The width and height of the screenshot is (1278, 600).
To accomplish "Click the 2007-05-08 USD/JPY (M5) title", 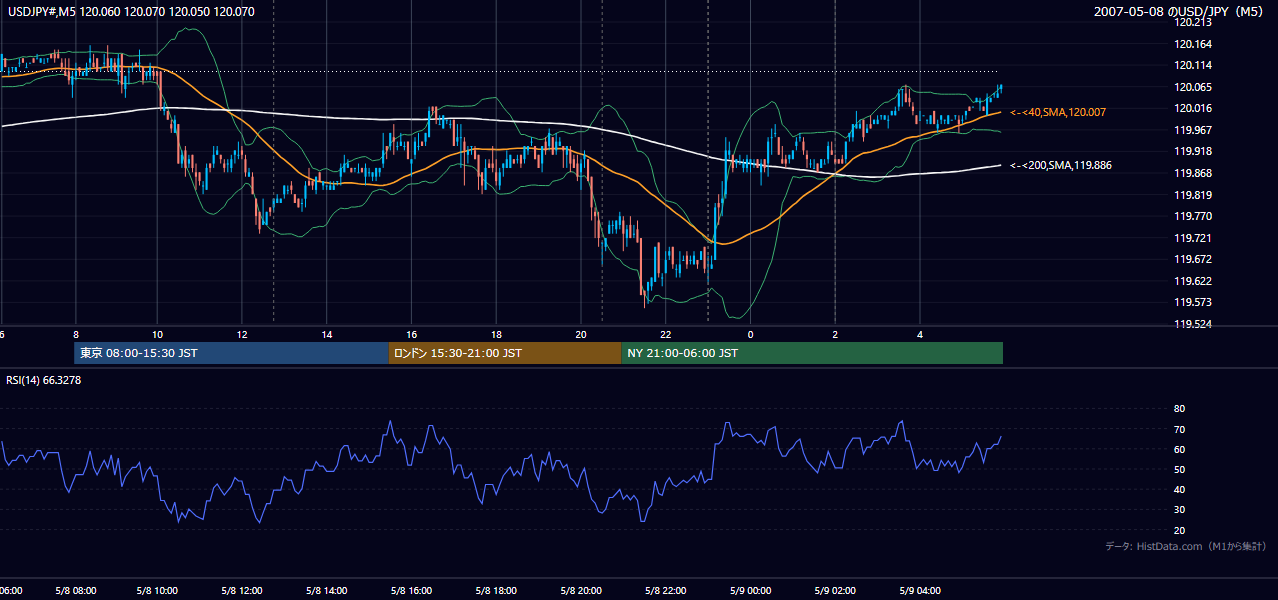I will click(x=1180, y=12).
